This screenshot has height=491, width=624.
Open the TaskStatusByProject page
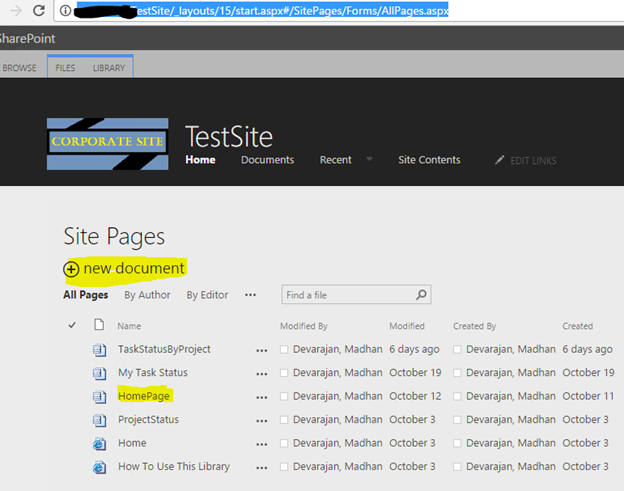pyautogui.click(x=164, y=349)
